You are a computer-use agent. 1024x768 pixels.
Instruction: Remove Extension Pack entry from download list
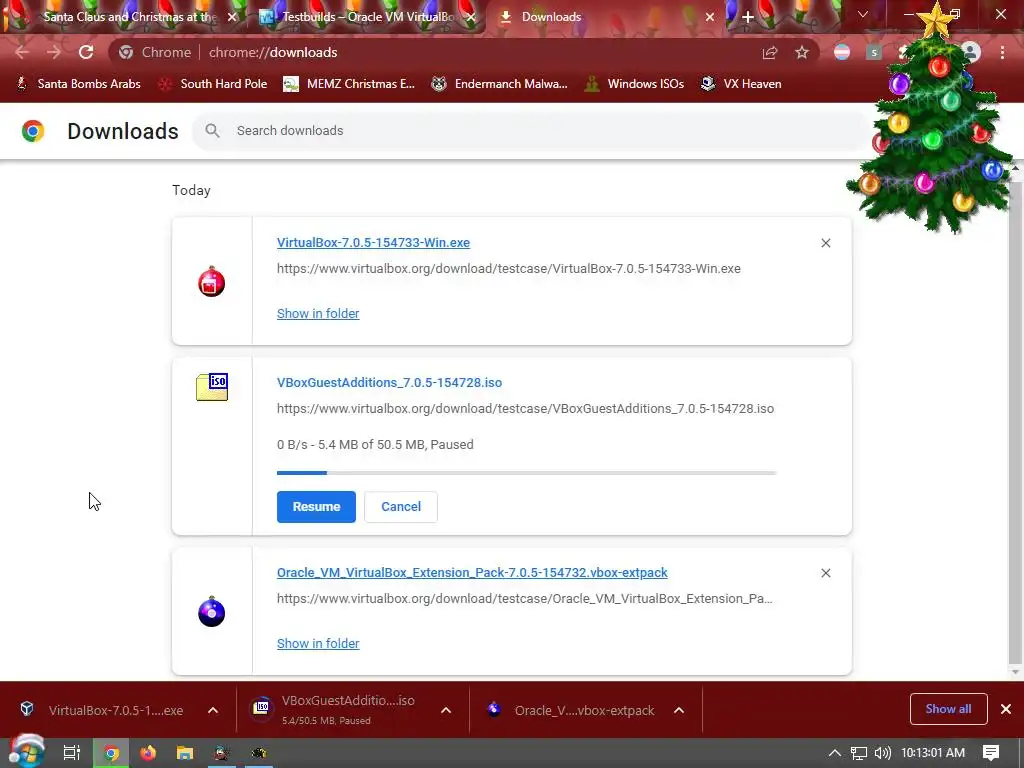point(825,573)
